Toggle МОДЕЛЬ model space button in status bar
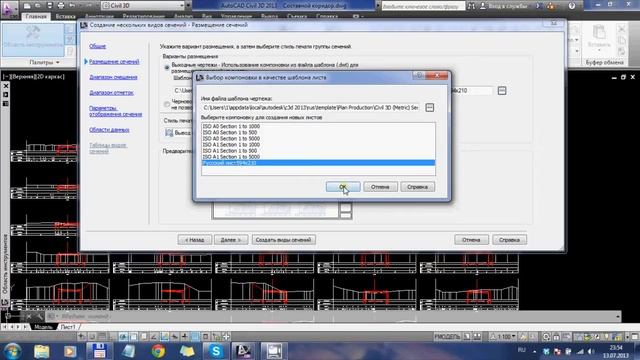Screen dimensions: 640x360 [447, 337]
